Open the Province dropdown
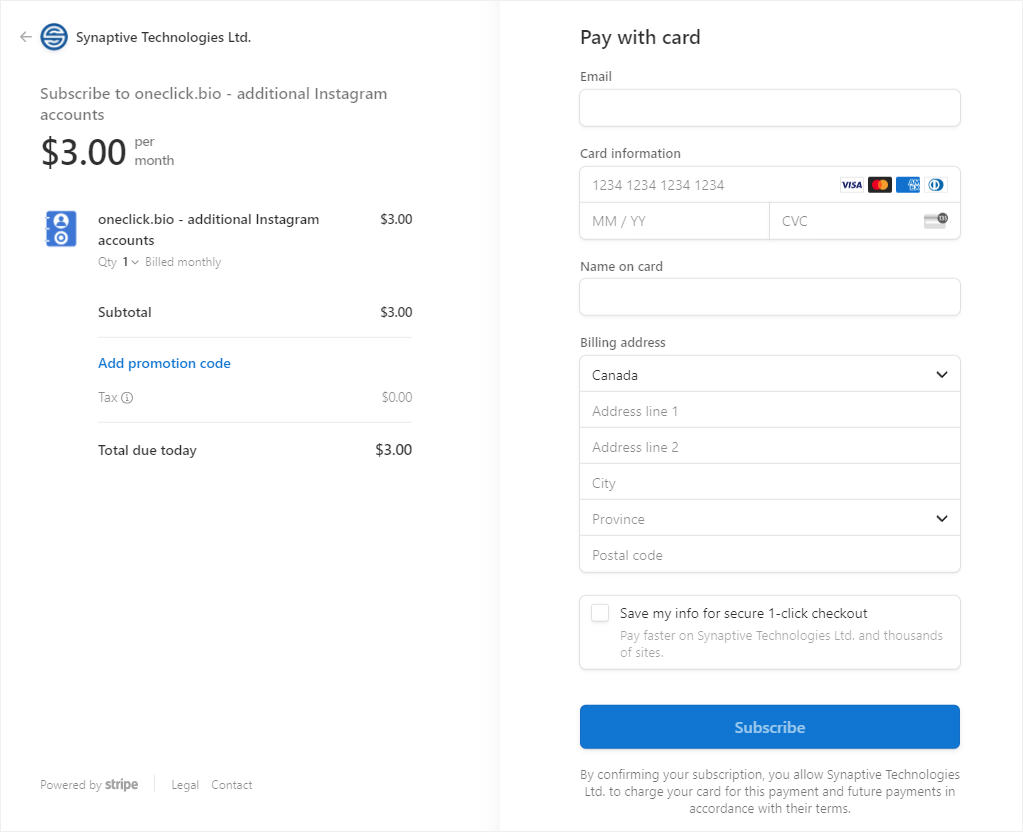The image size is (1023, 832). [x=770, y=519]
